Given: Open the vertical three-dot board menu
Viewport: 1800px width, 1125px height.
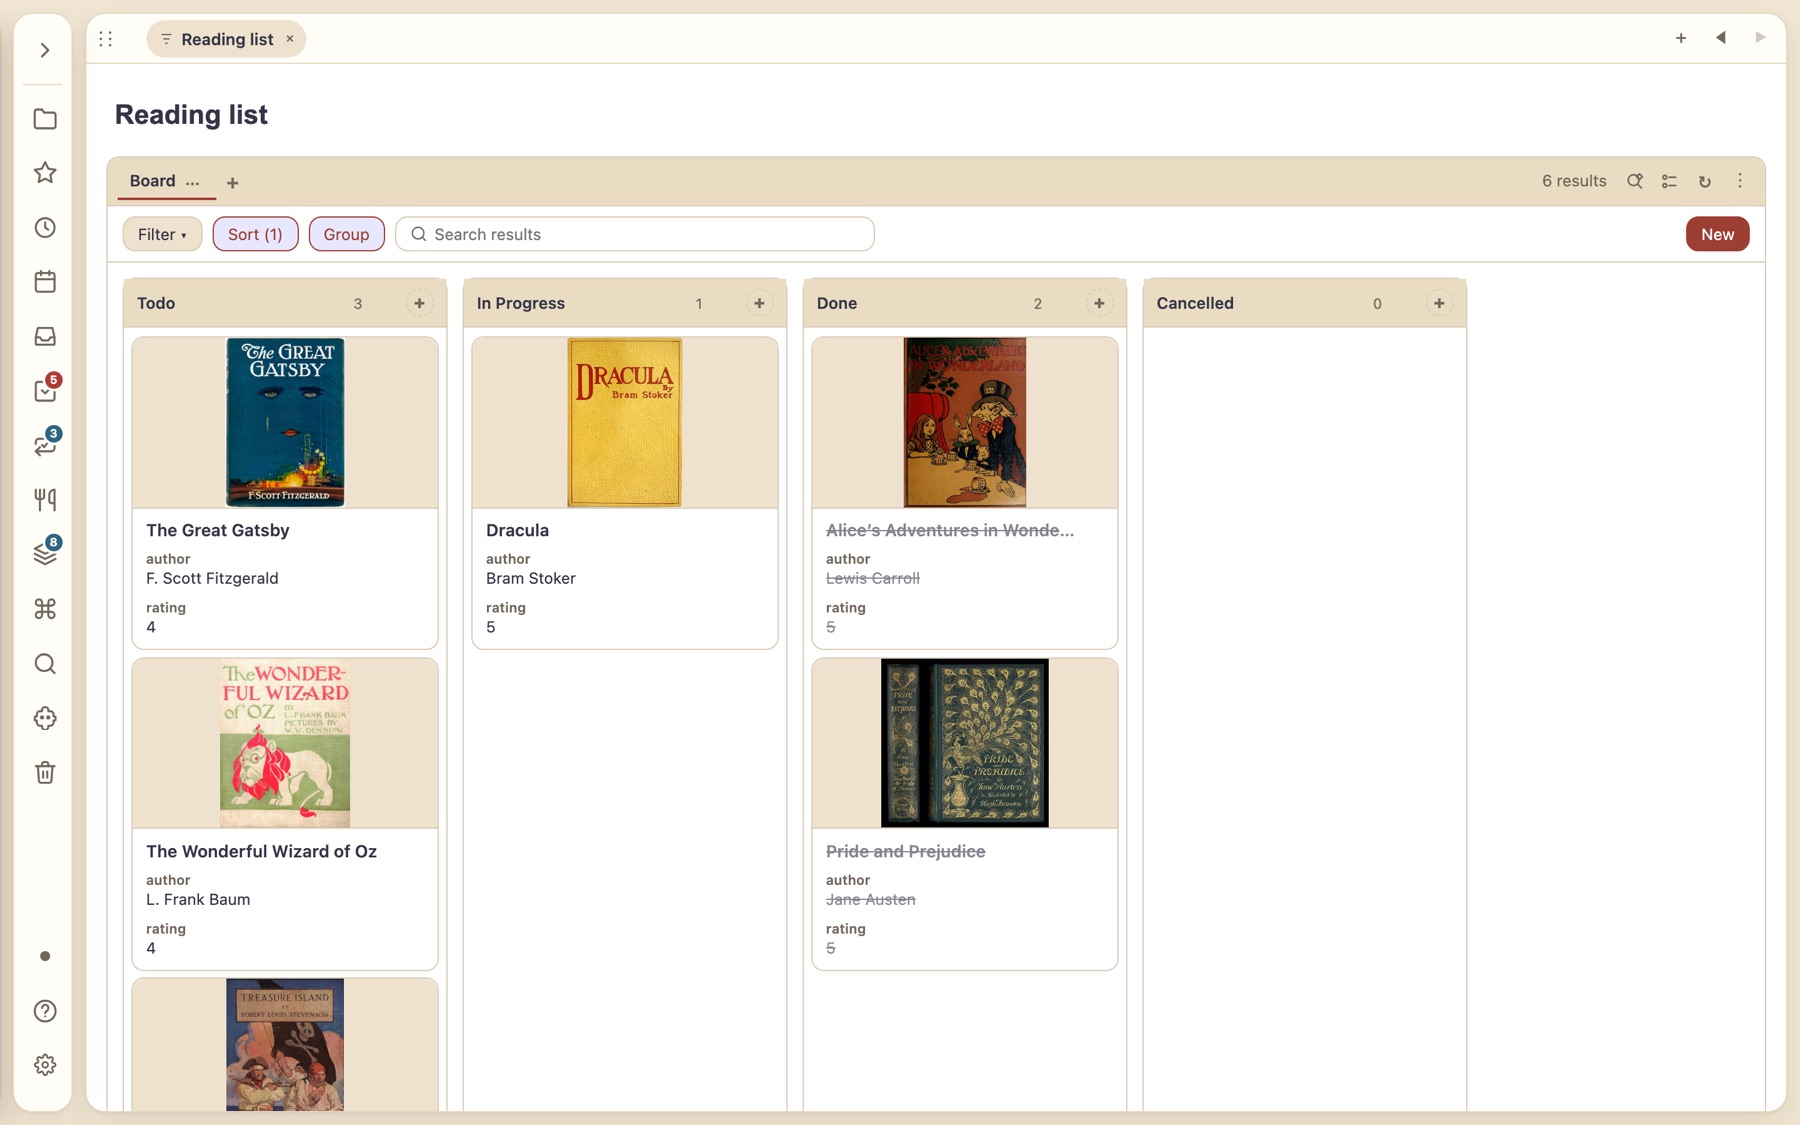Looking at the screenshot, I should coord(1740,181).
